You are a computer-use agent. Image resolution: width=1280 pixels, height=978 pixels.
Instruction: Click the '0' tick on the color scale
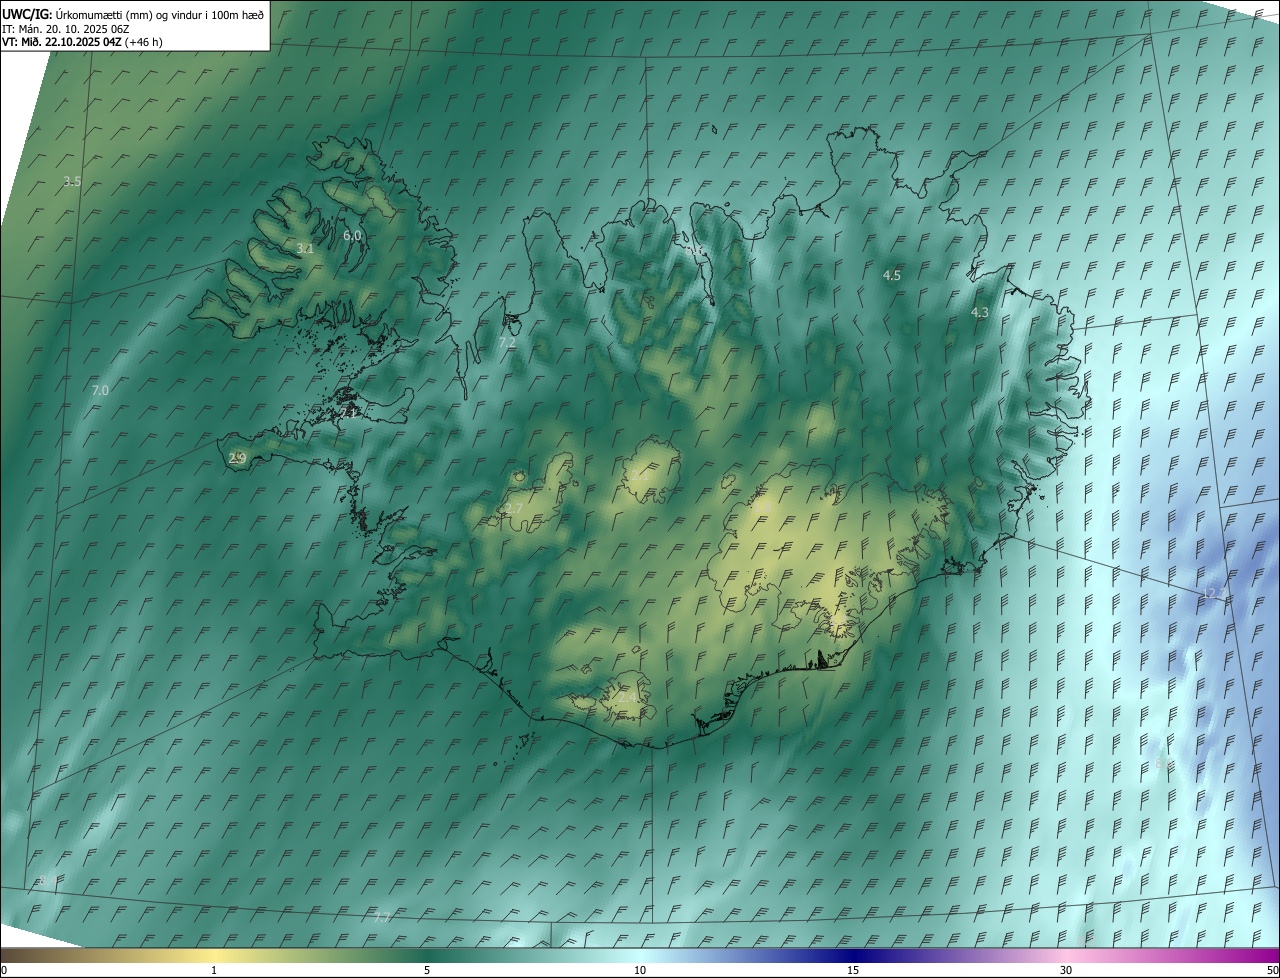click(x=4, y=970)
